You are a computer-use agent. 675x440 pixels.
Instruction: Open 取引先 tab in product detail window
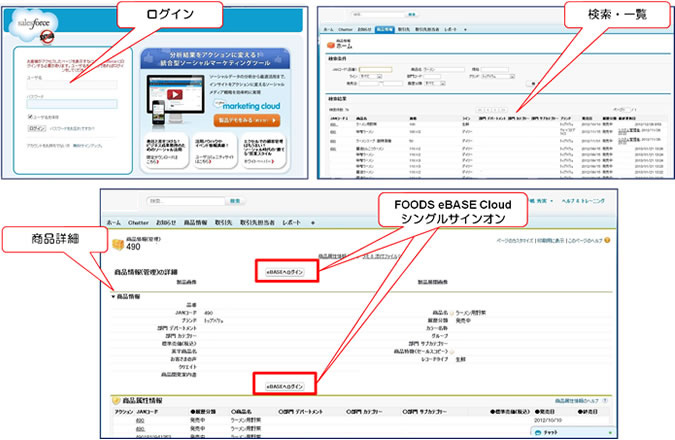(x=223, y=223)
